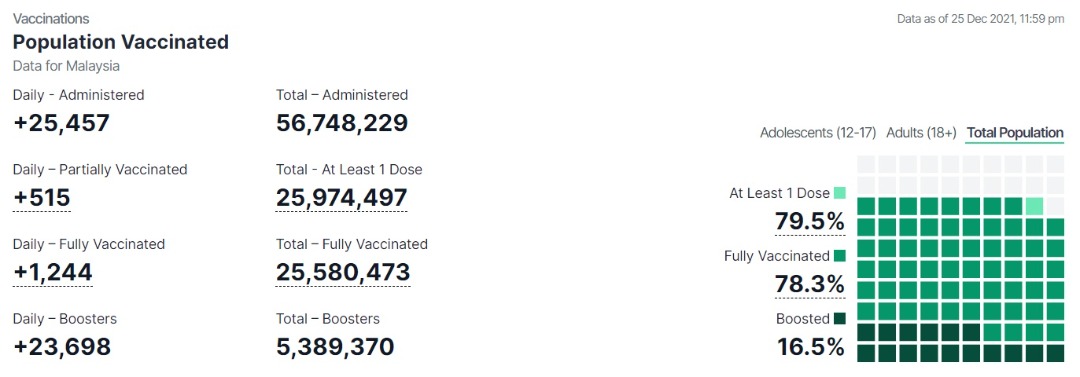Image resolution: width=1080 pixels, height=377 pixels.
Task: Click the 79.5% at least one dose figure
Action: click(810, 221)
